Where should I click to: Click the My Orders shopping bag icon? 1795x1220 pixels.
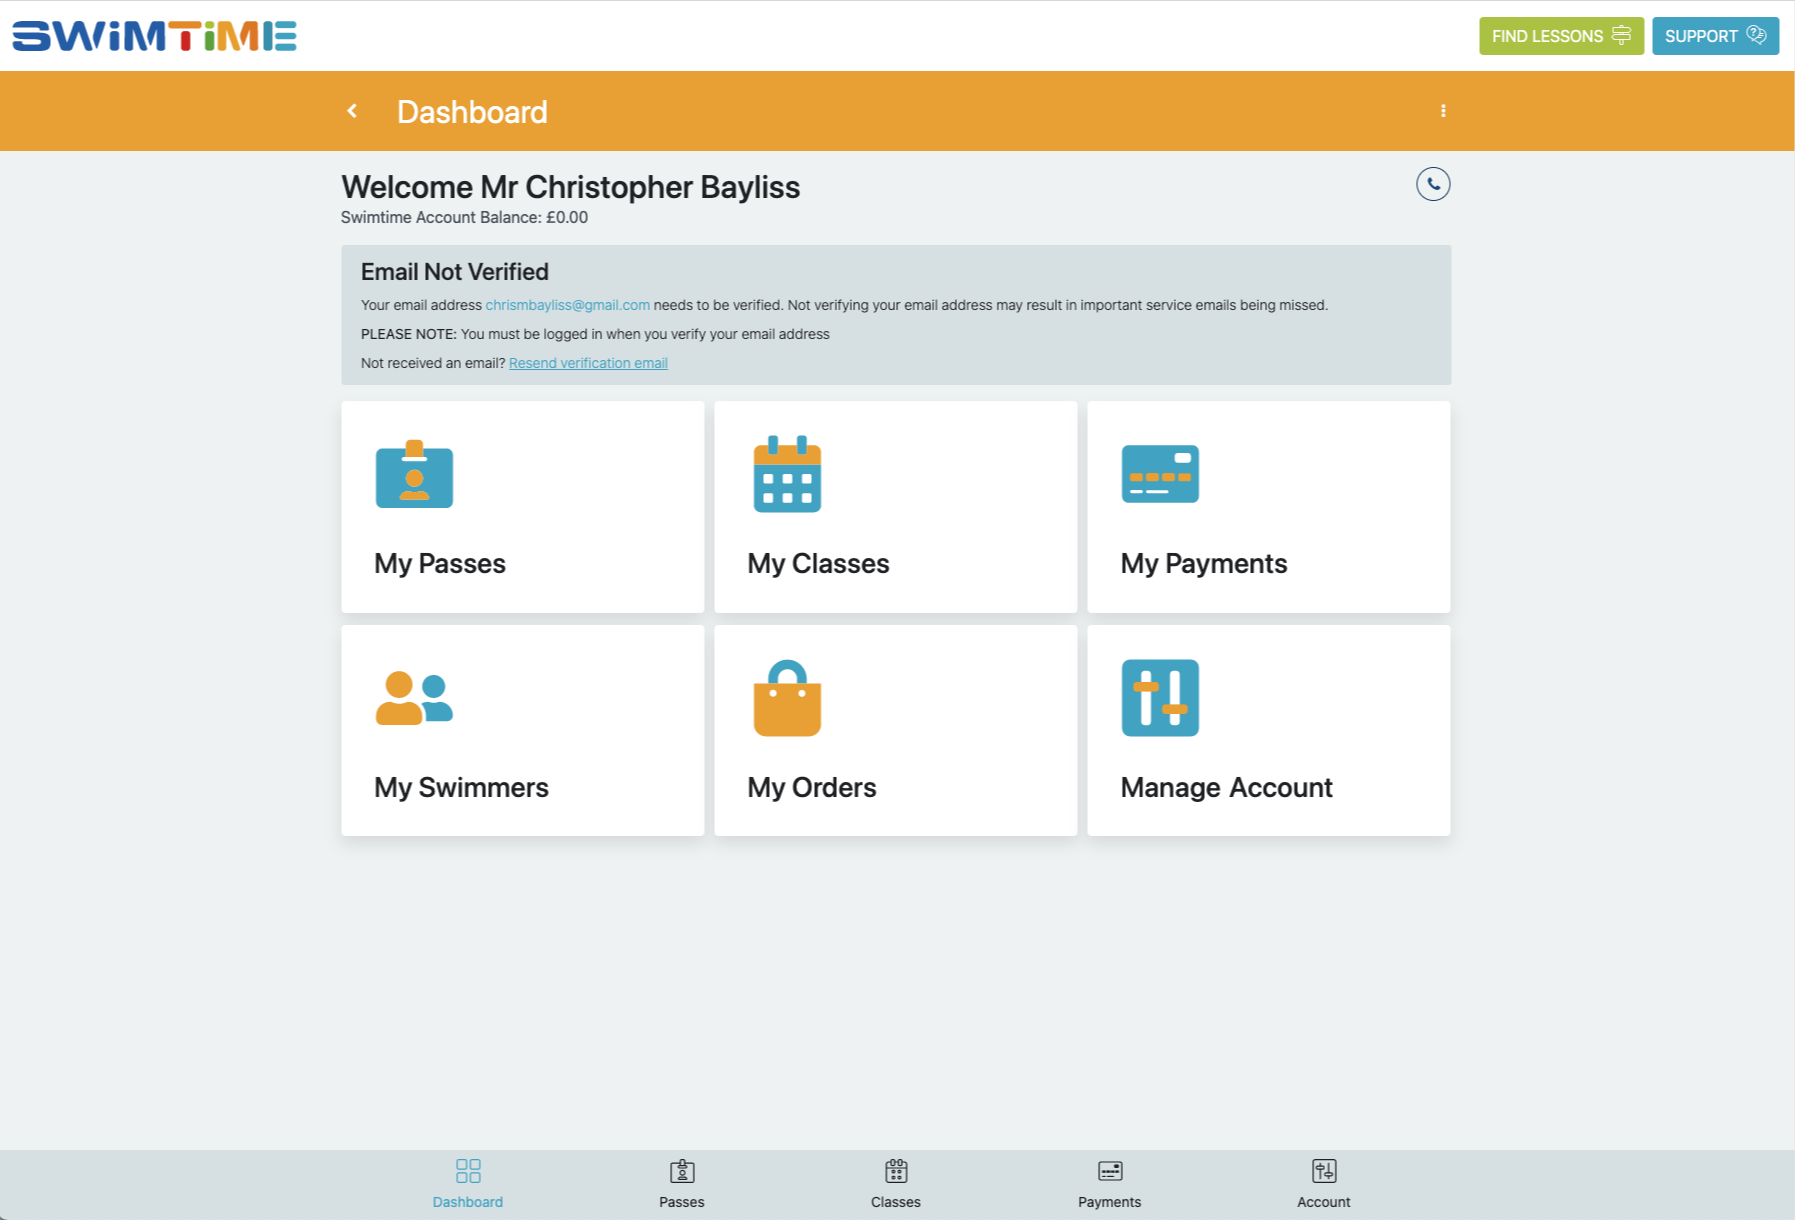[787, 698]
